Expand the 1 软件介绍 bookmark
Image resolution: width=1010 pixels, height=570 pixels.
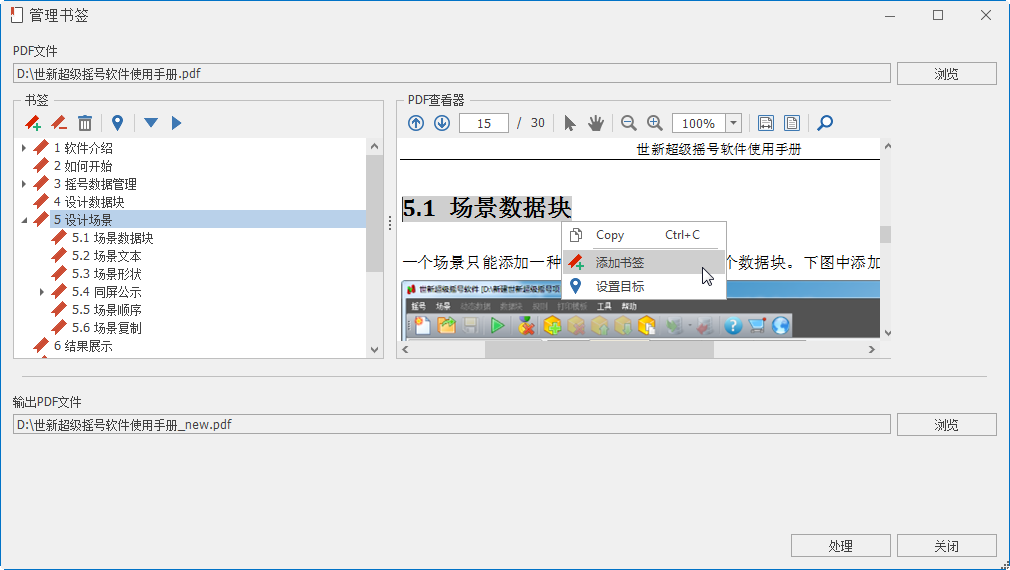[x=24, y=148]
